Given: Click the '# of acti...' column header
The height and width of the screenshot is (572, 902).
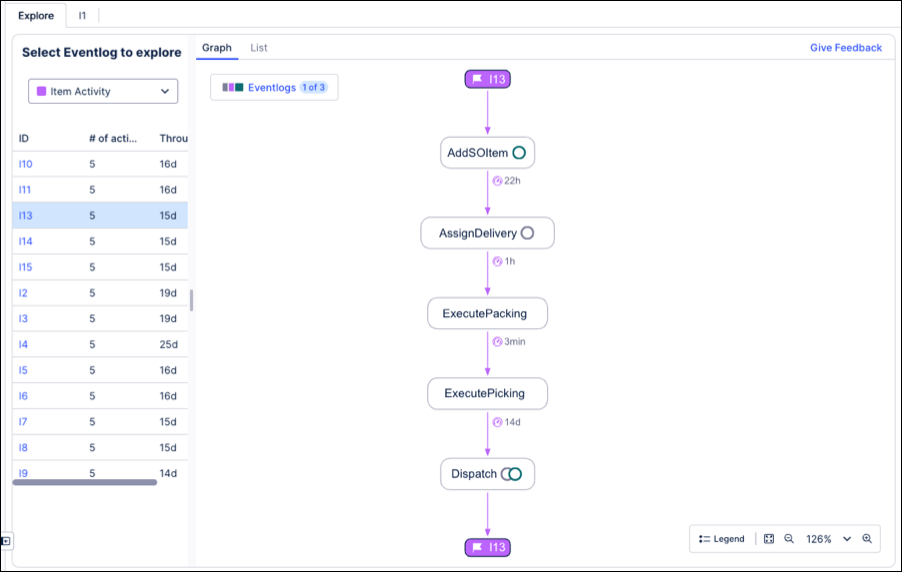Looking at the screenshot, I should click(113, 138).
